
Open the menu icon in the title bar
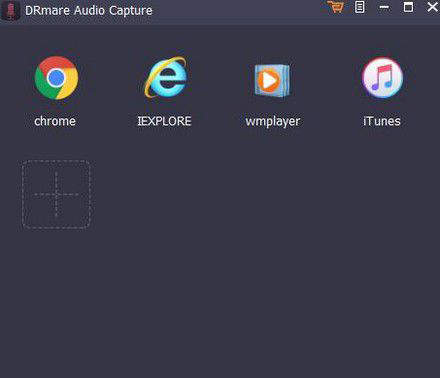pyautogui.click(x=359, y=7)
